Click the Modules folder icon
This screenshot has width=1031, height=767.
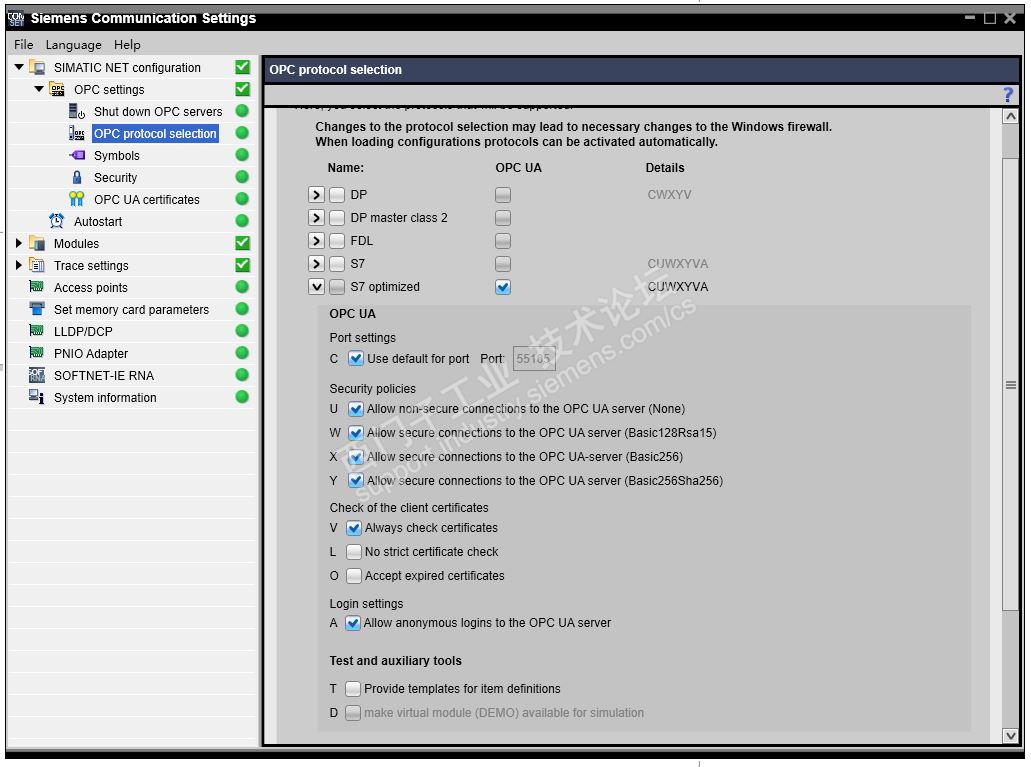coord(37,243)
